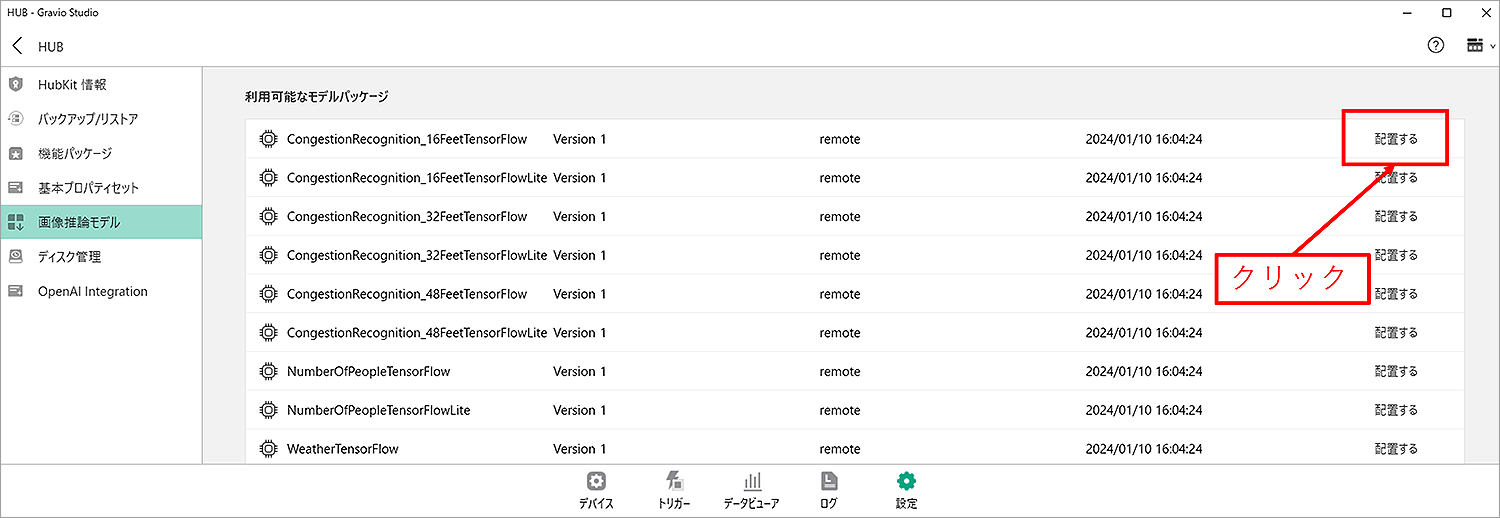The width and height of the screenshot is (1500, 518).
Task: Switch to the データビューア tab
Action: tap(751, 490)
